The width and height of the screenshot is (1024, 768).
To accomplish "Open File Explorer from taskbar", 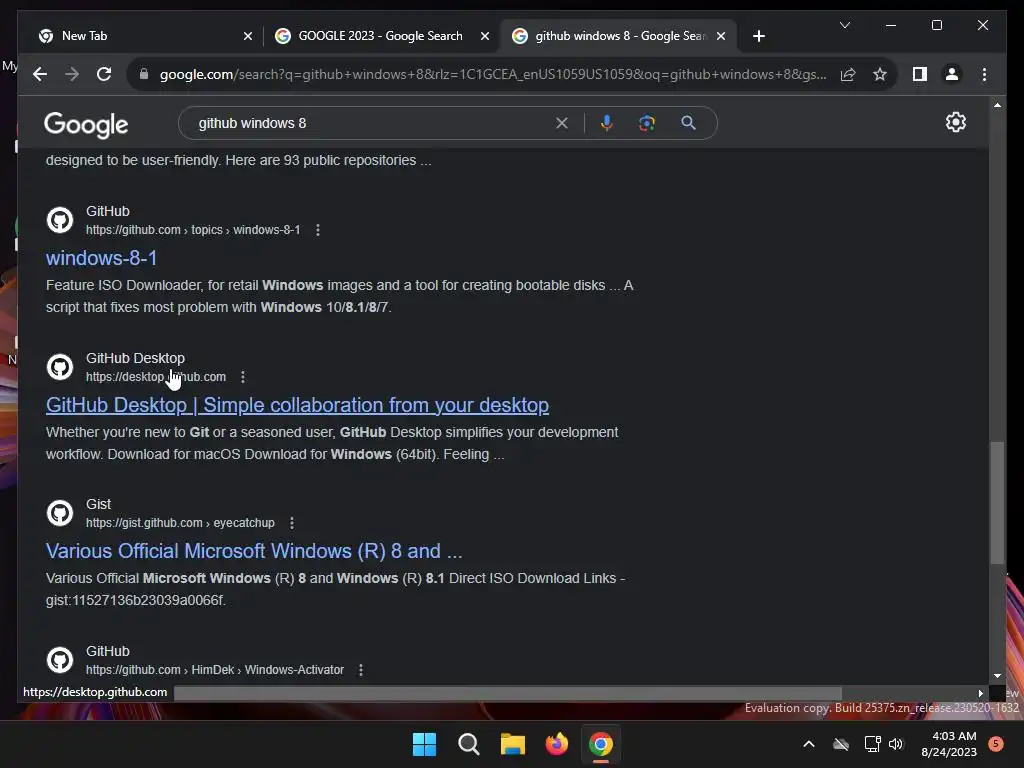I will tap(513, 744).
